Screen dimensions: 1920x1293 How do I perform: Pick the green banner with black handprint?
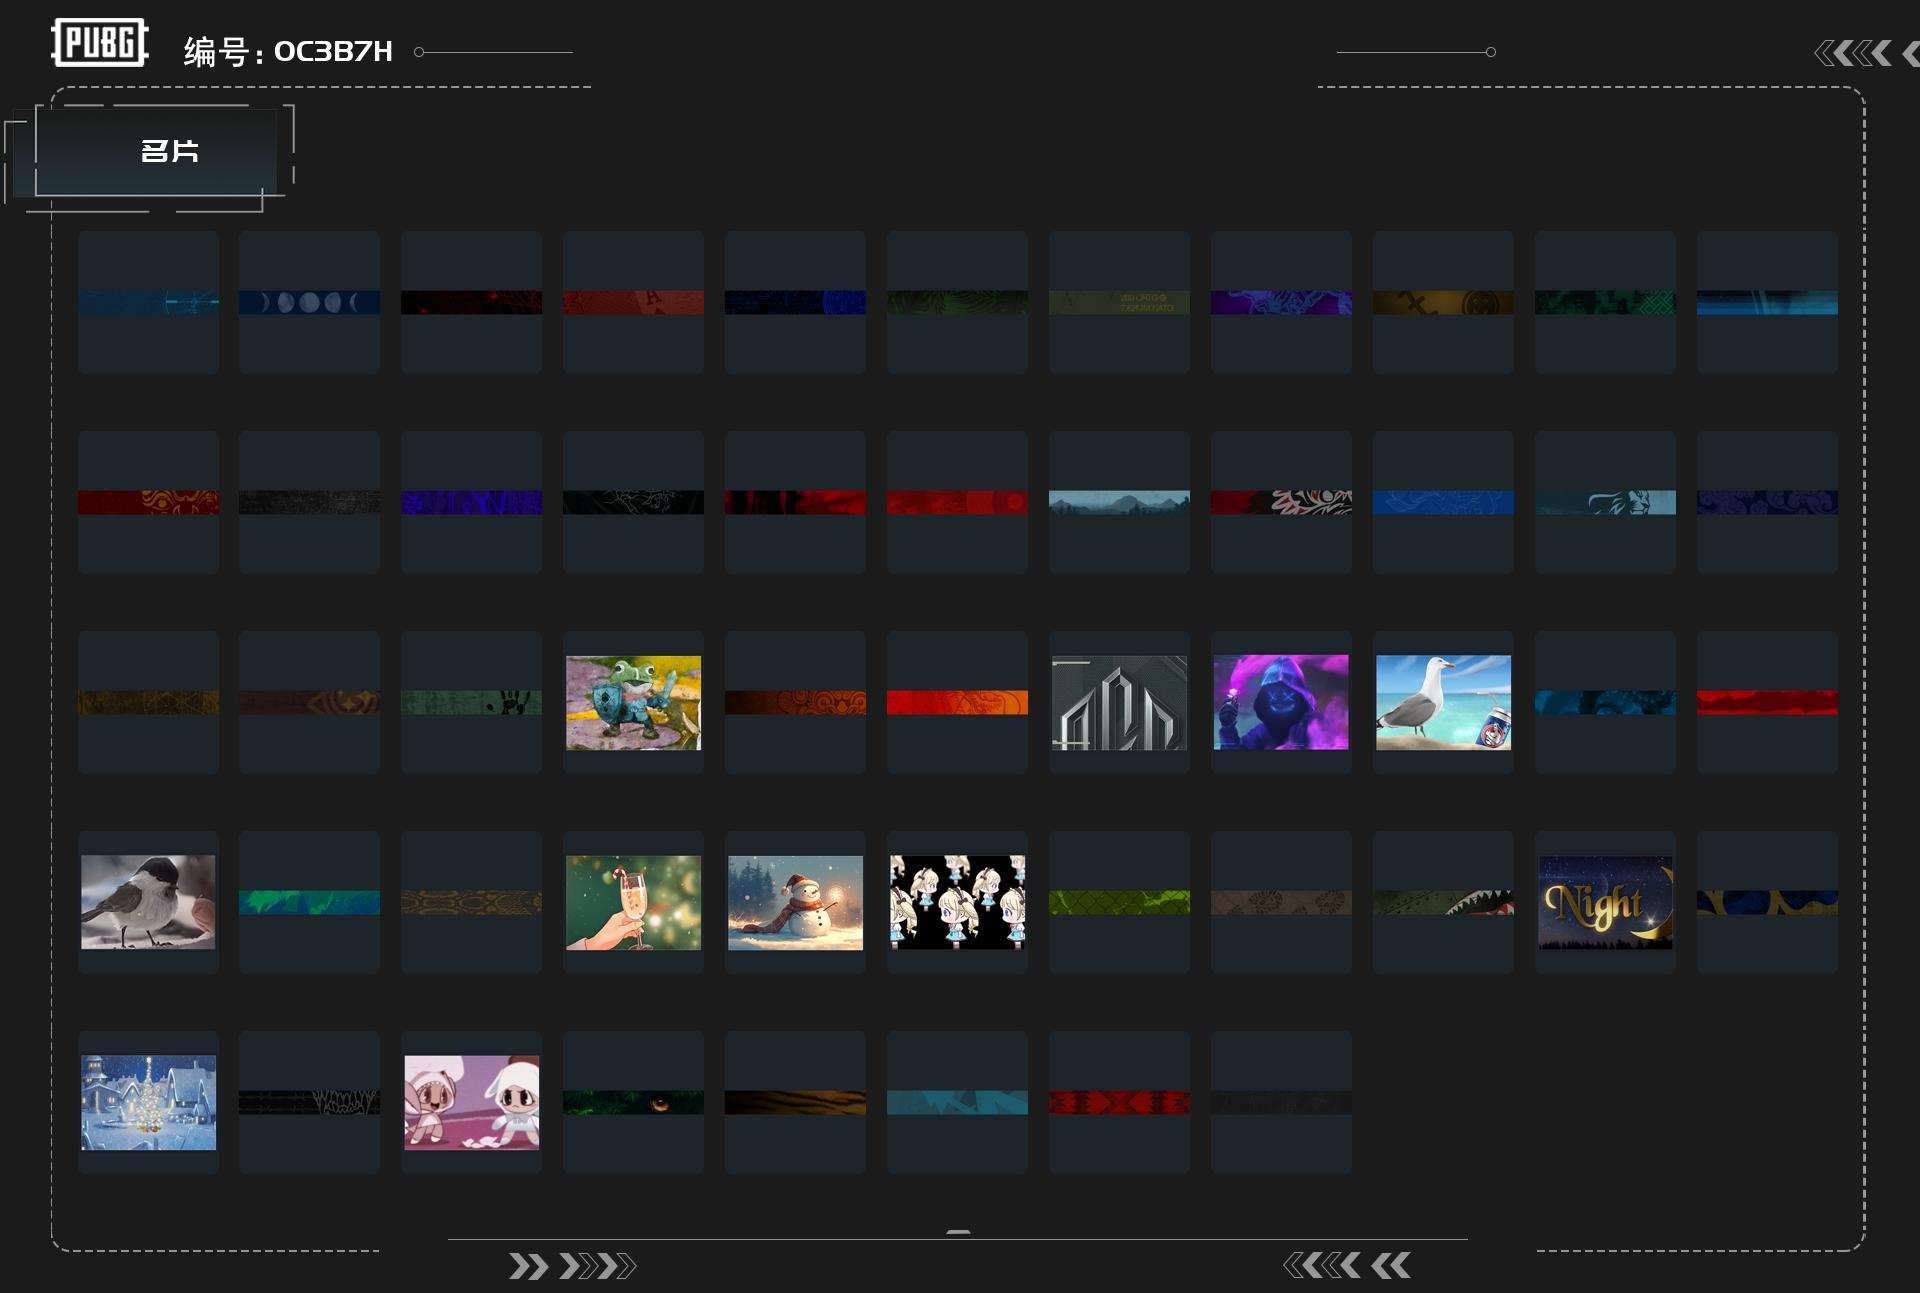(471, 702)
